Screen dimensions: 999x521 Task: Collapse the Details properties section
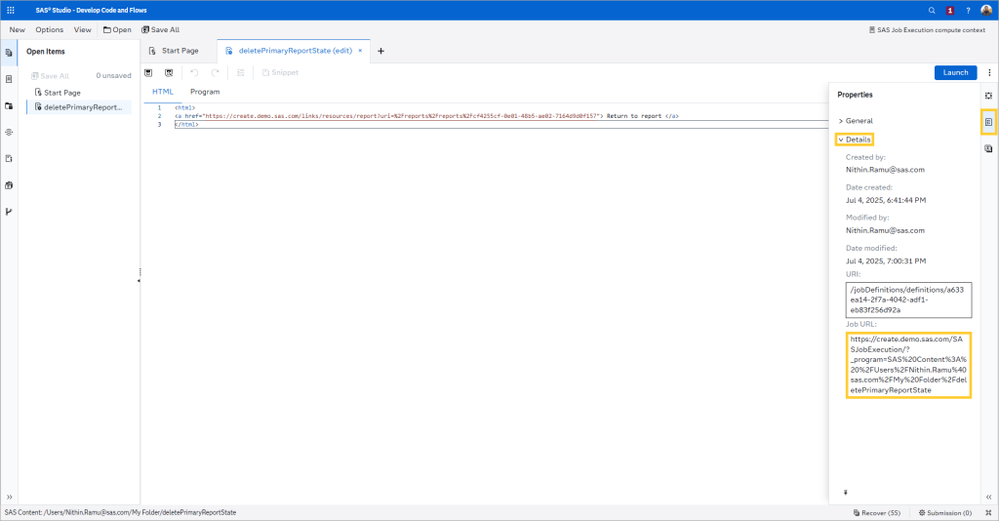(854, 139)
